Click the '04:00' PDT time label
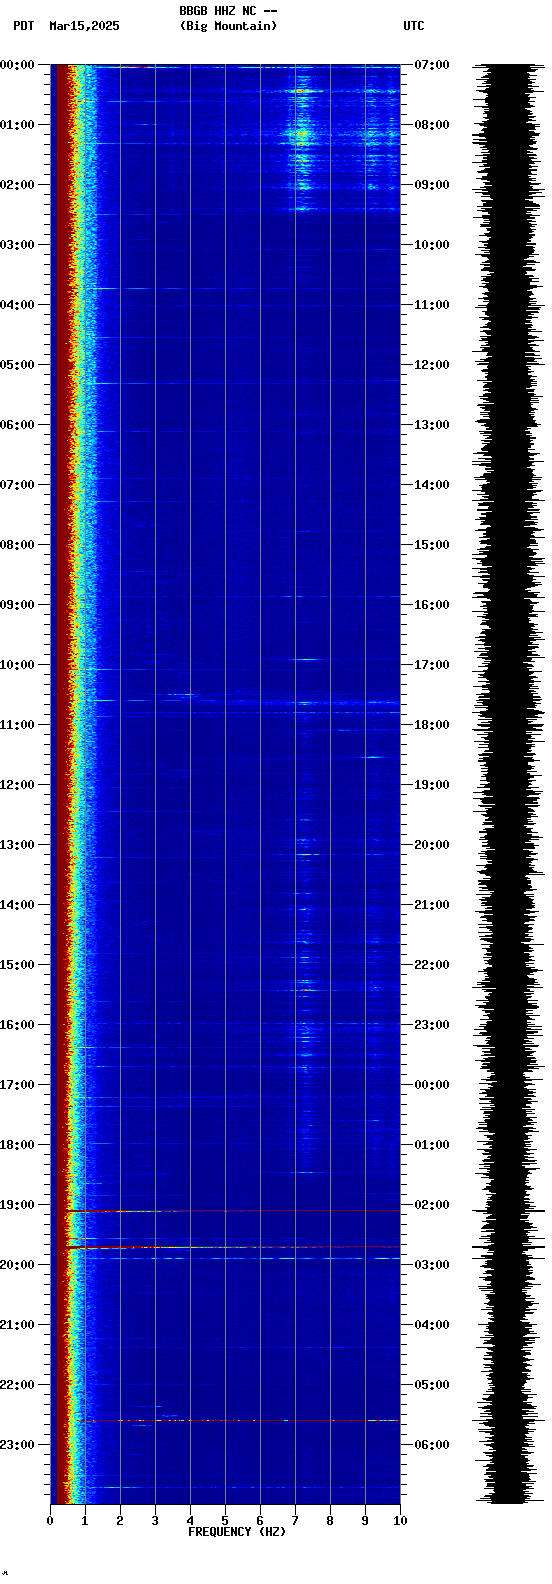The width and height of the screenshot is (552, 1584). click(17, 305)
